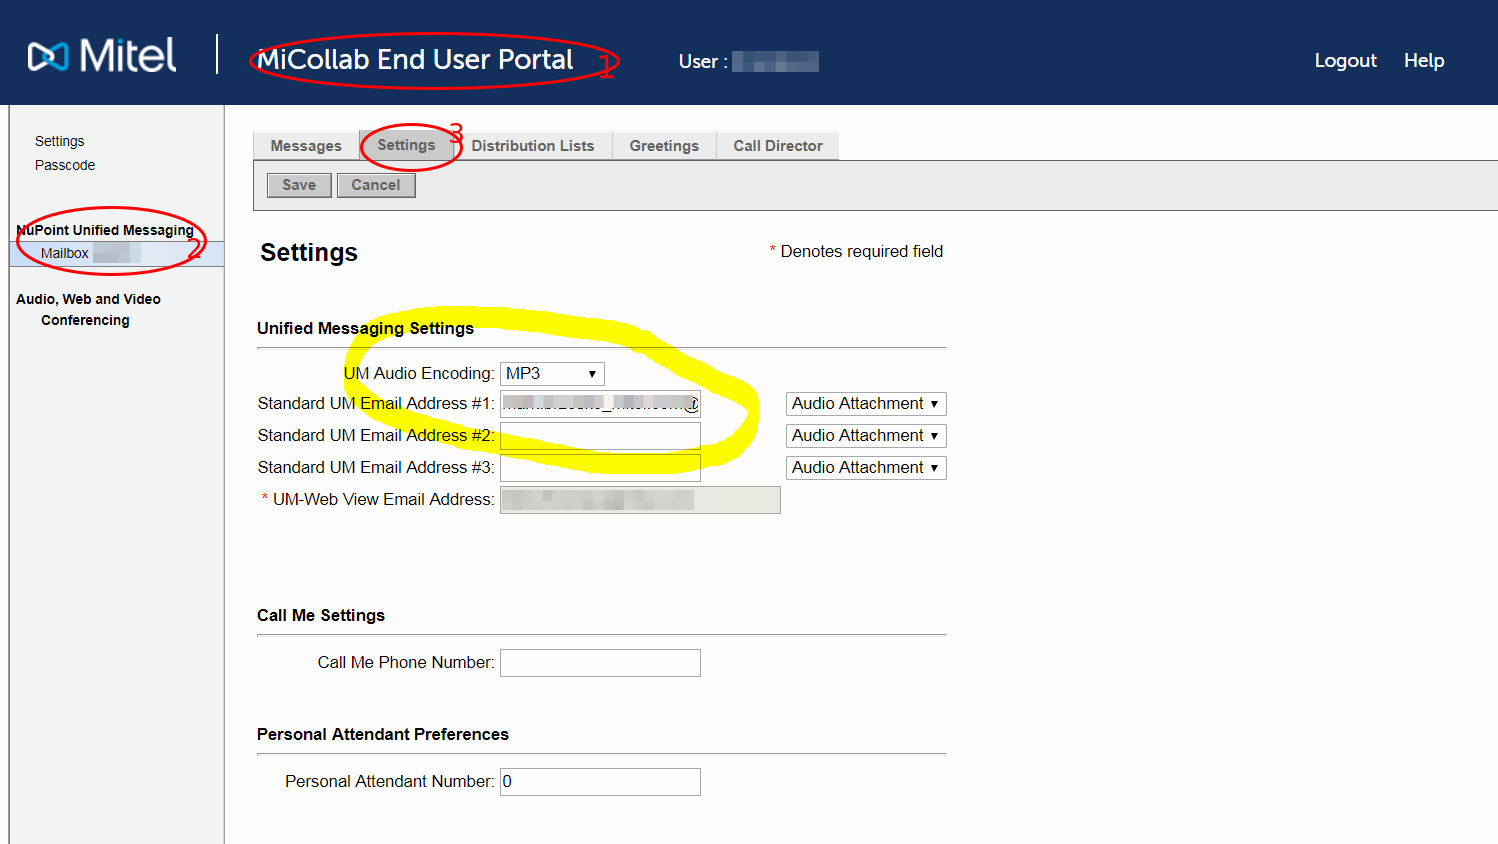The height and width of the screenshot is (844, 1498).
Task: Logout of the MiCollab portal
Action: click(1345, 60)
